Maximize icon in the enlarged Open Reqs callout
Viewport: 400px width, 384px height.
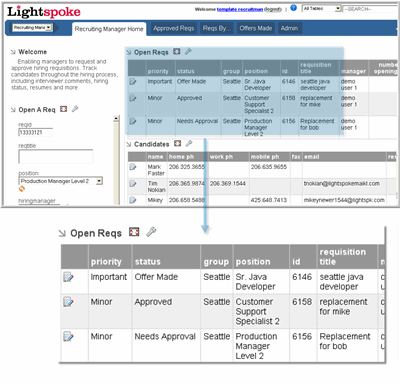(x=134, y=232)
